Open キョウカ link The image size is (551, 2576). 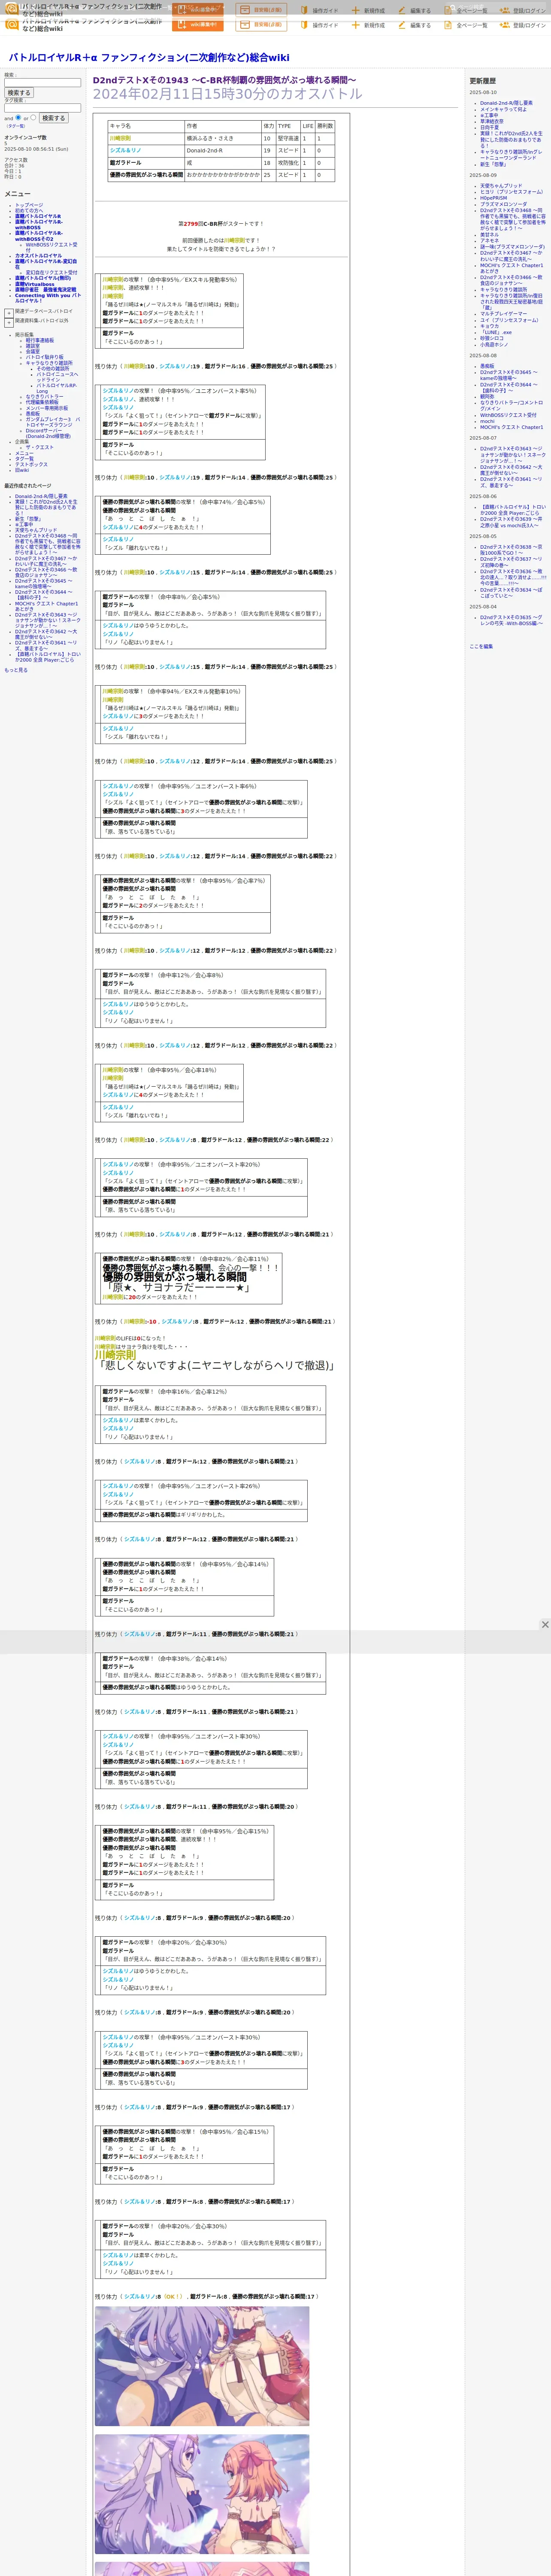pyautogui.click(x=489, y=326)
